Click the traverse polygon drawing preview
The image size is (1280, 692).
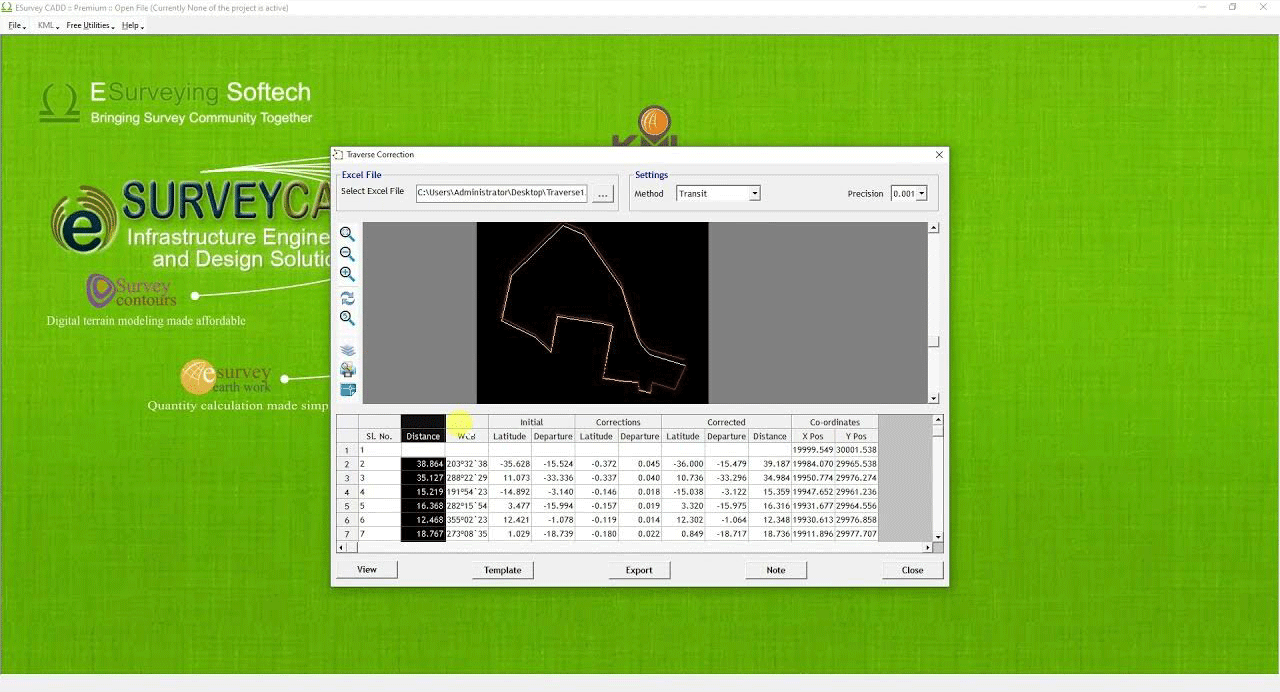click(x=592, y=313)
